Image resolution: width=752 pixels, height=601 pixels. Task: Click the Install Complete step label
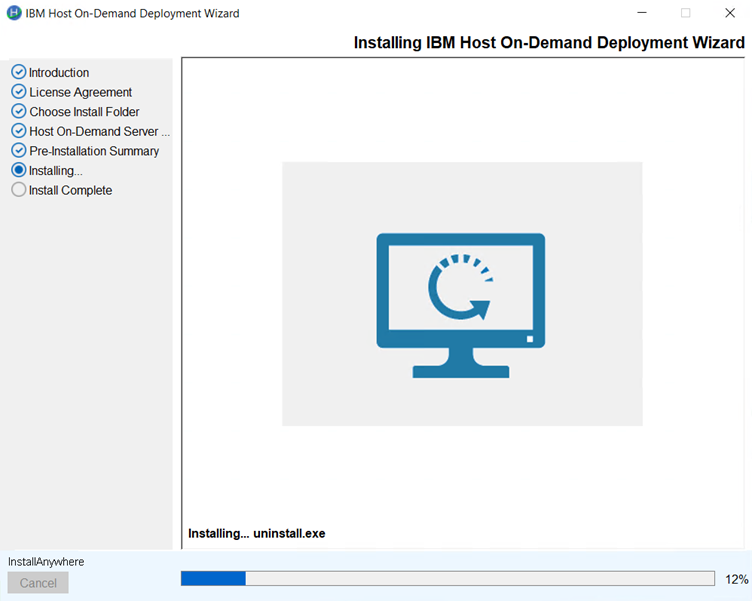click(x=70, y=190)
